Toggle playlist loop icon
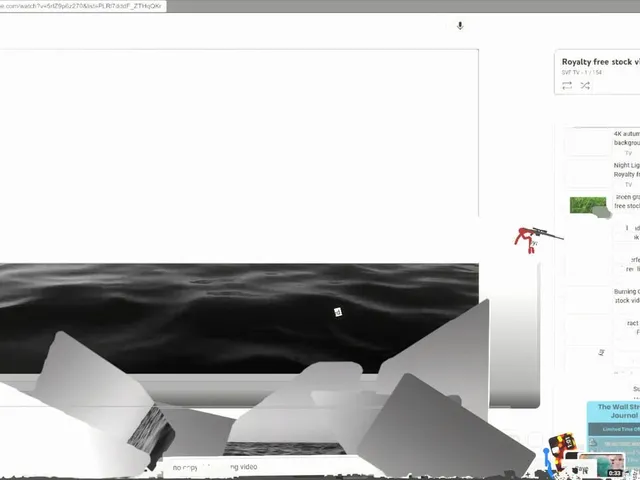Image resolution: width=640 pixels, height=480 pixels. 567,85
